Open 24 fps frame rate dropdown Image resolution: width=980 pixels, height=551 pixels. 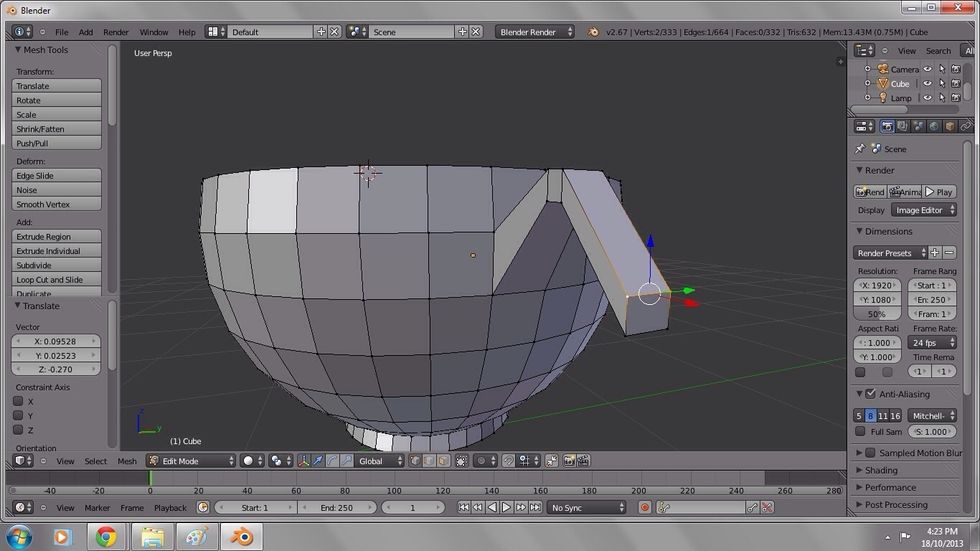(x=932, y=343)
